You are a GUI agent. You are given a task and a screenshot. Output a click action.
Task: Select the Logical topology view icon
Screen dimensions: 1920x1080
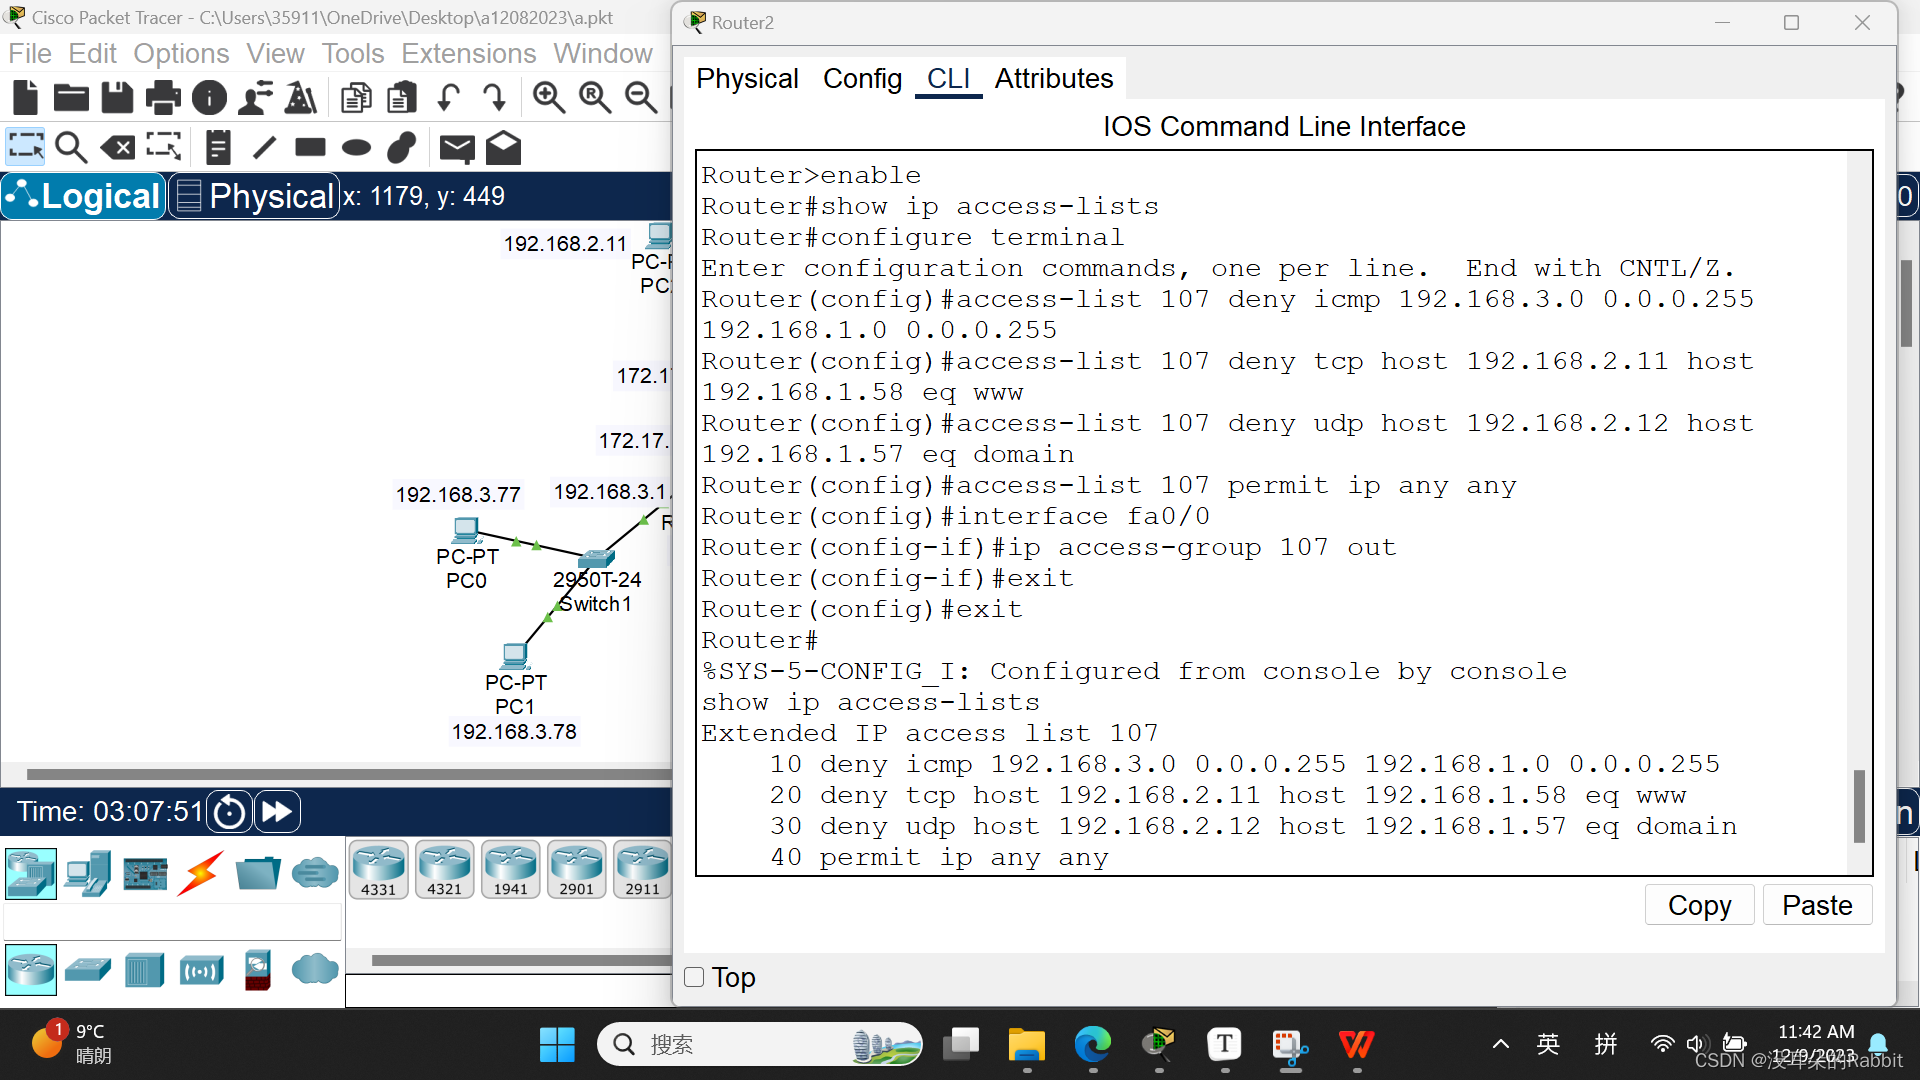coord(84,195)
